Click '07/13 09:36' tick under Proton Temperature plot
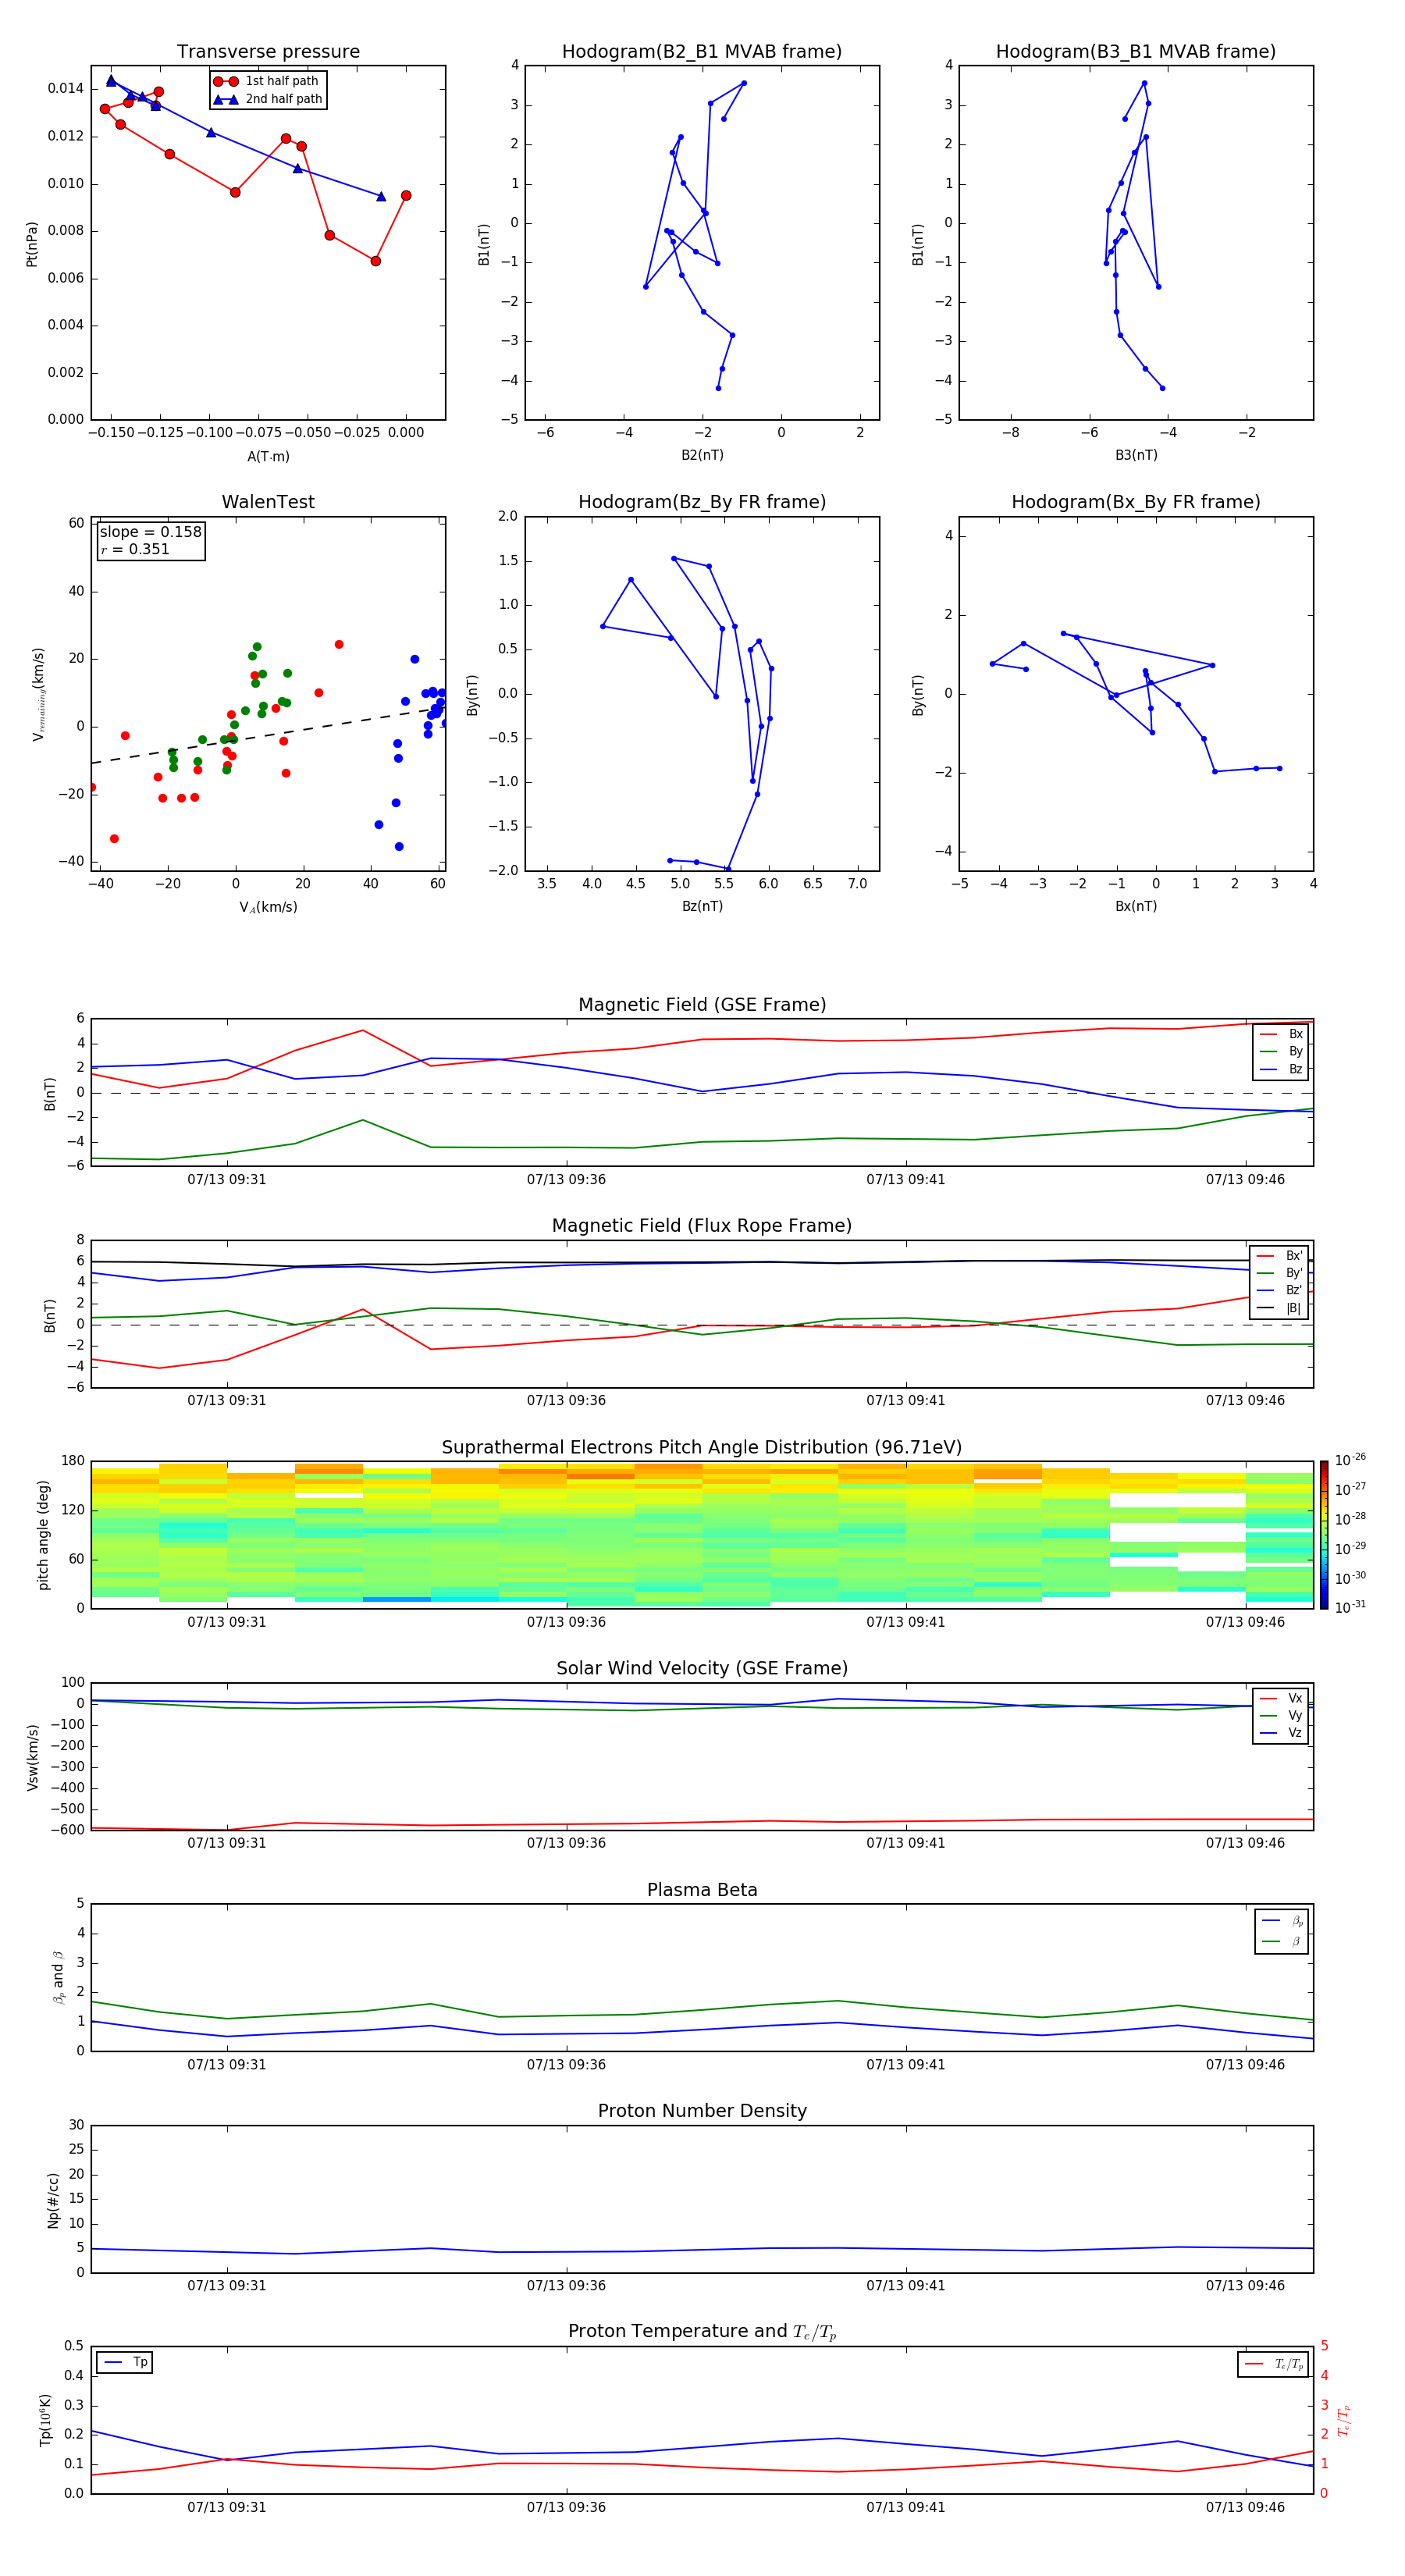Image resolution: width=1405 pixels, height=2576 pixels. click(x=566, y=2508)
